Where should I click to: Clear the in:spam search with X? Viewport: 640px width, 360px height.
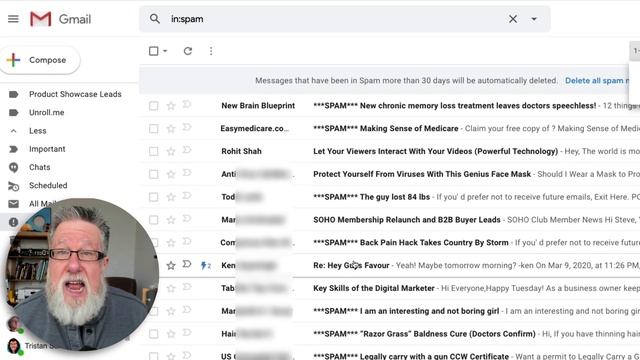(x=513, y=19)
